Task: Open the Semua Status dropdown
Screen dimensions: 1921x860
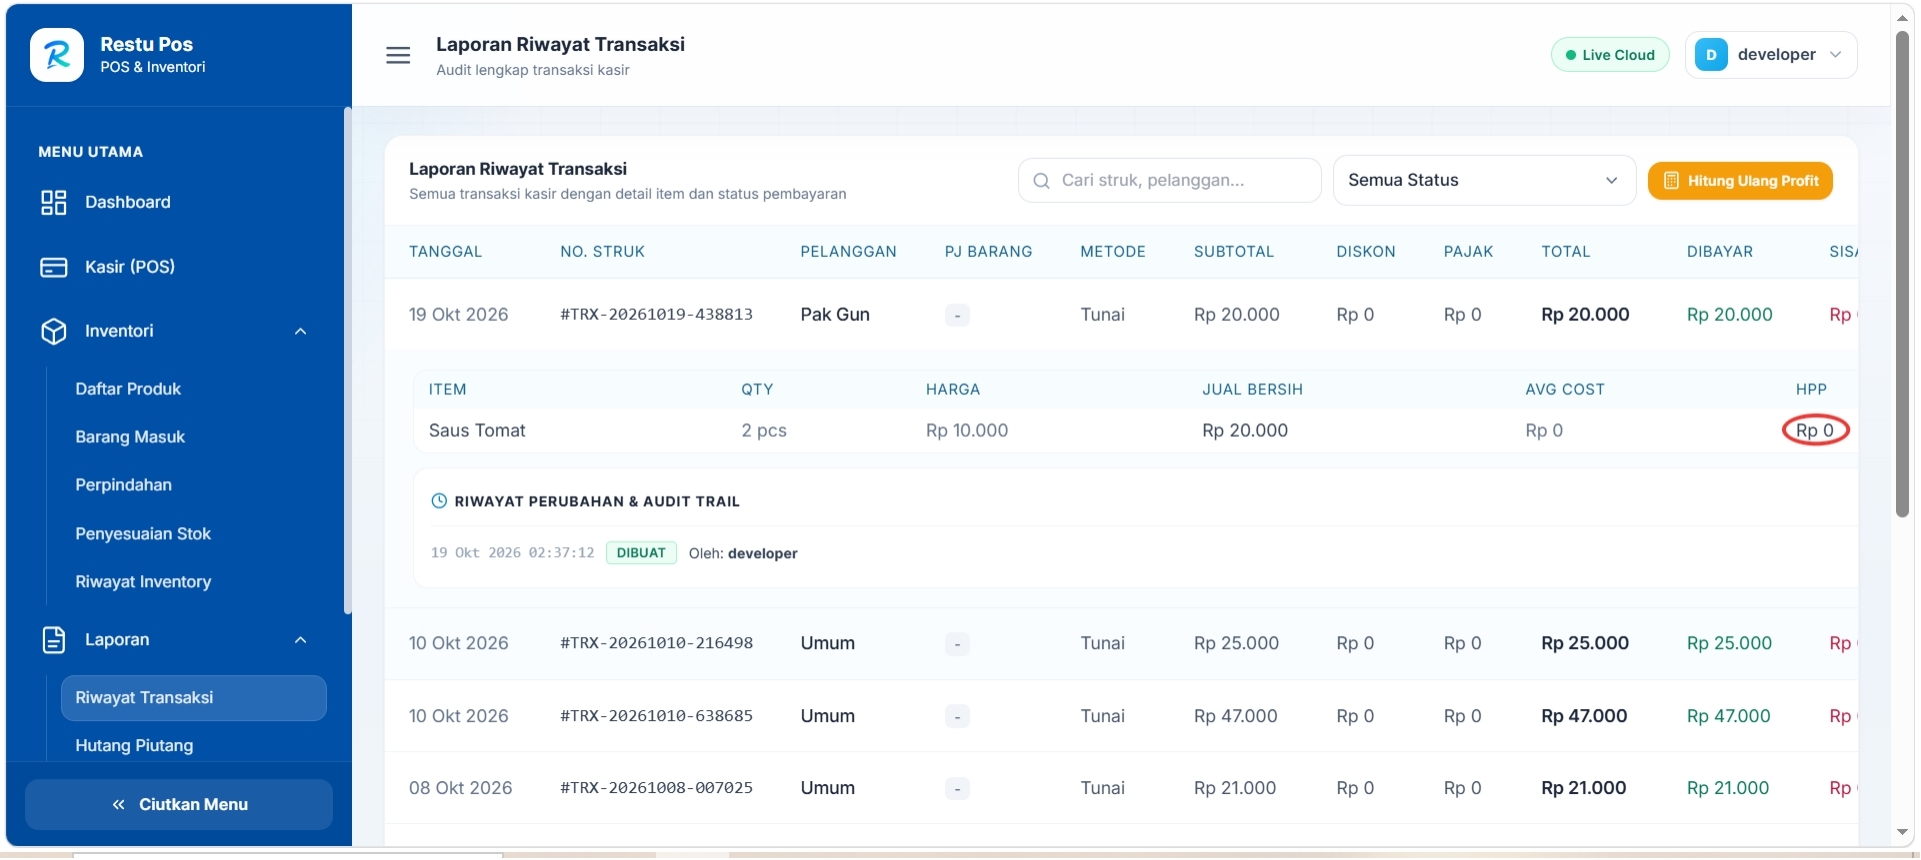Action: (1484, 181)
